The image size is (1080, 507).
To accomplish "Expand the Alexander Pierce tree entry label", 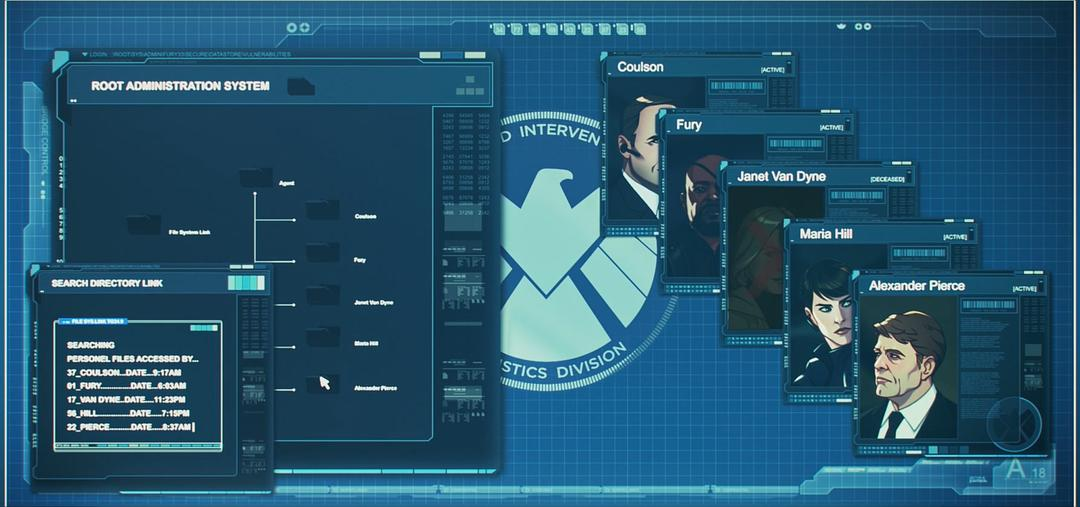I will (x=375, y=388).
